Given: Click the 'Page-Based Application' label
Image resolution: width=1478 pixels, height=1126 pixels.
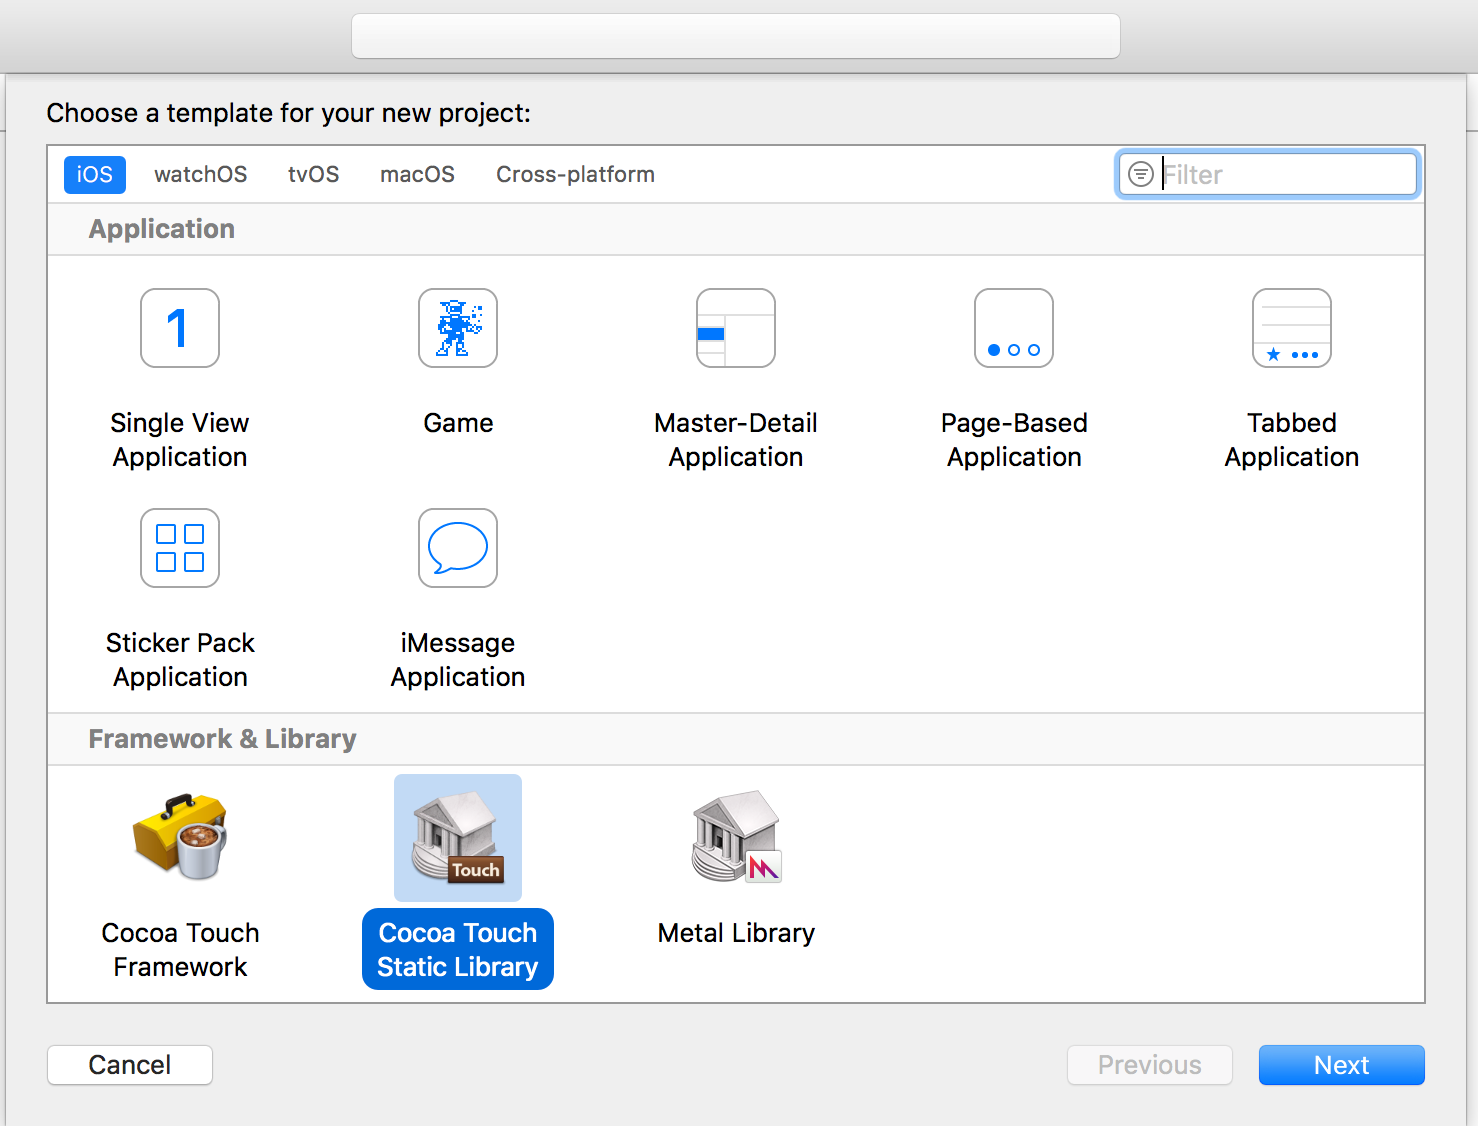Looking at the screenshot, I should 1014,440.
